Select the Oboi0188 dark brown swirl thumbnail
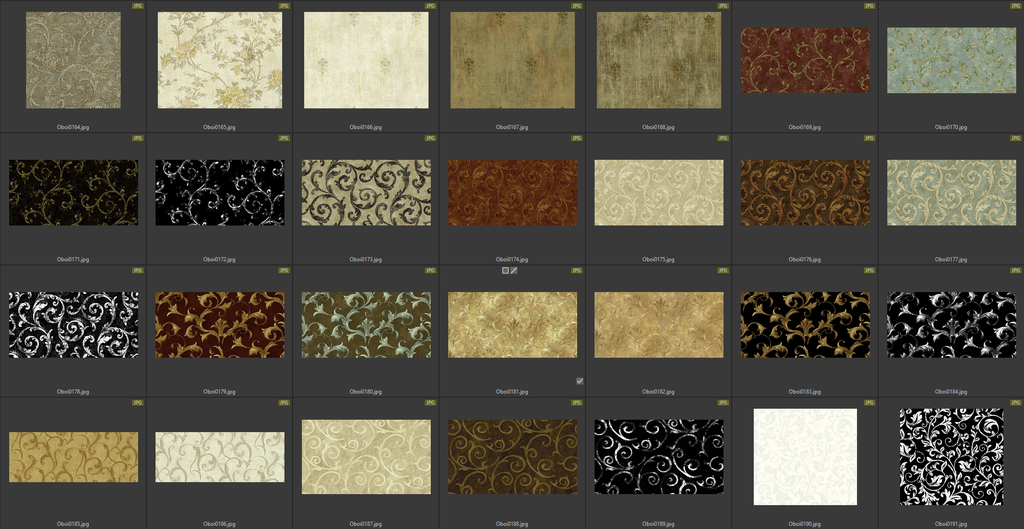This screenshot has height=529, width=1024. [512, 457]
